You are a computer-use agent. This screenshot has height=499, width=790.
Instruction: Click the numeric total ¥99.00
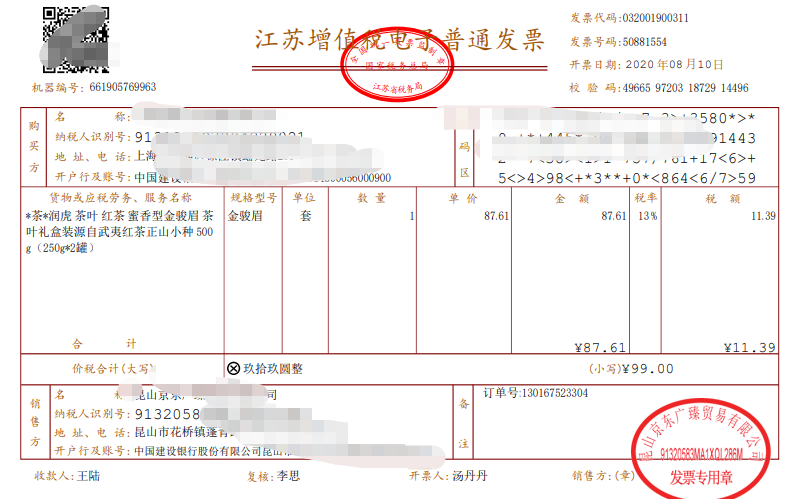648,369
